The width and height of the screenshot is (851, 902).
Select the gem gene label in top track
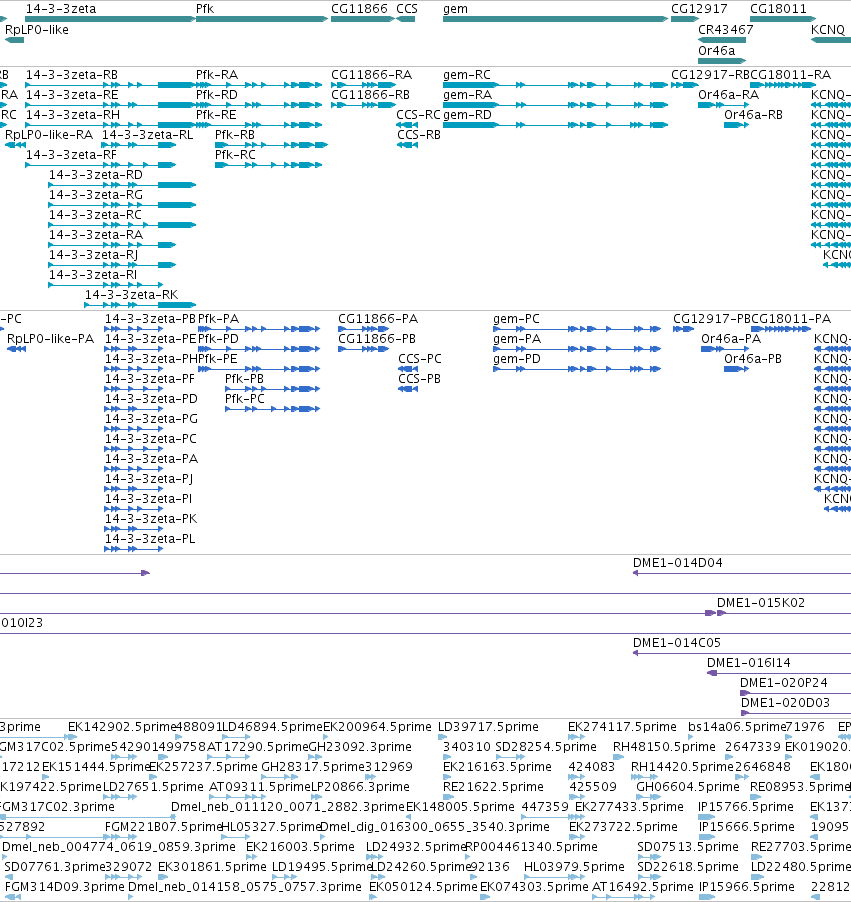tap(455, 9)
